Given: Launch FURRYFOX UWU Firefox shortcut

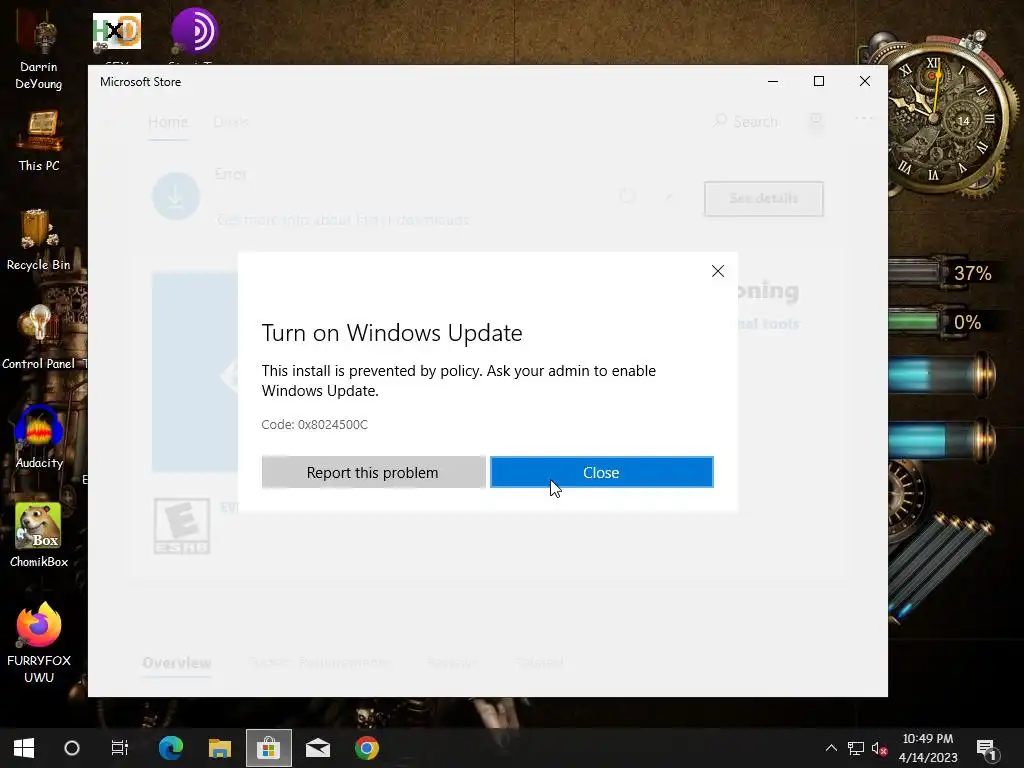Looking at the screenshot, I should tap(39, 643).
